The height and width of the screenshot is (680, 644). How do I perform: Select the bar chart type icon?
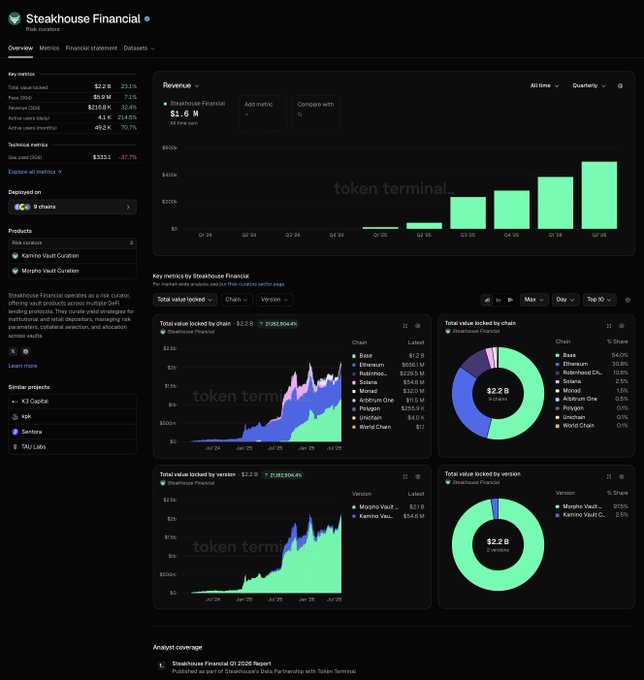click(x=510, y=300)
